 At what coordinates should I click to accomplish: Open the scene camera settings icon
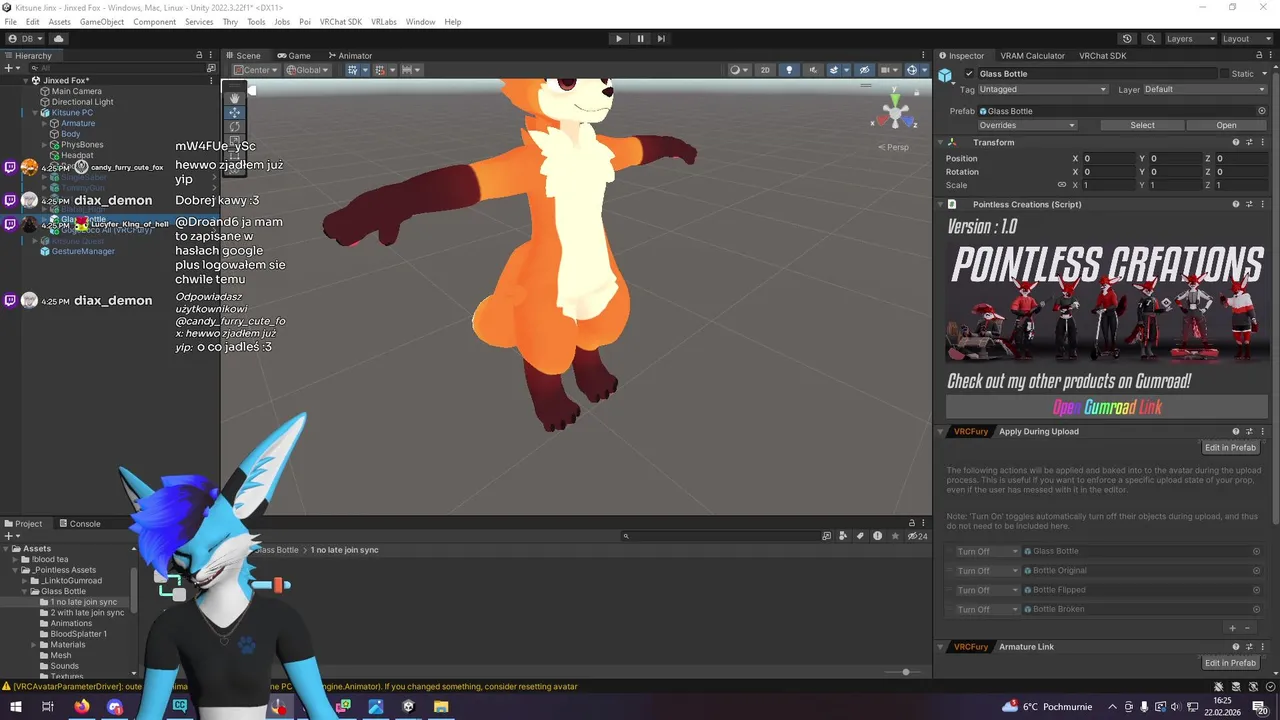888,70
